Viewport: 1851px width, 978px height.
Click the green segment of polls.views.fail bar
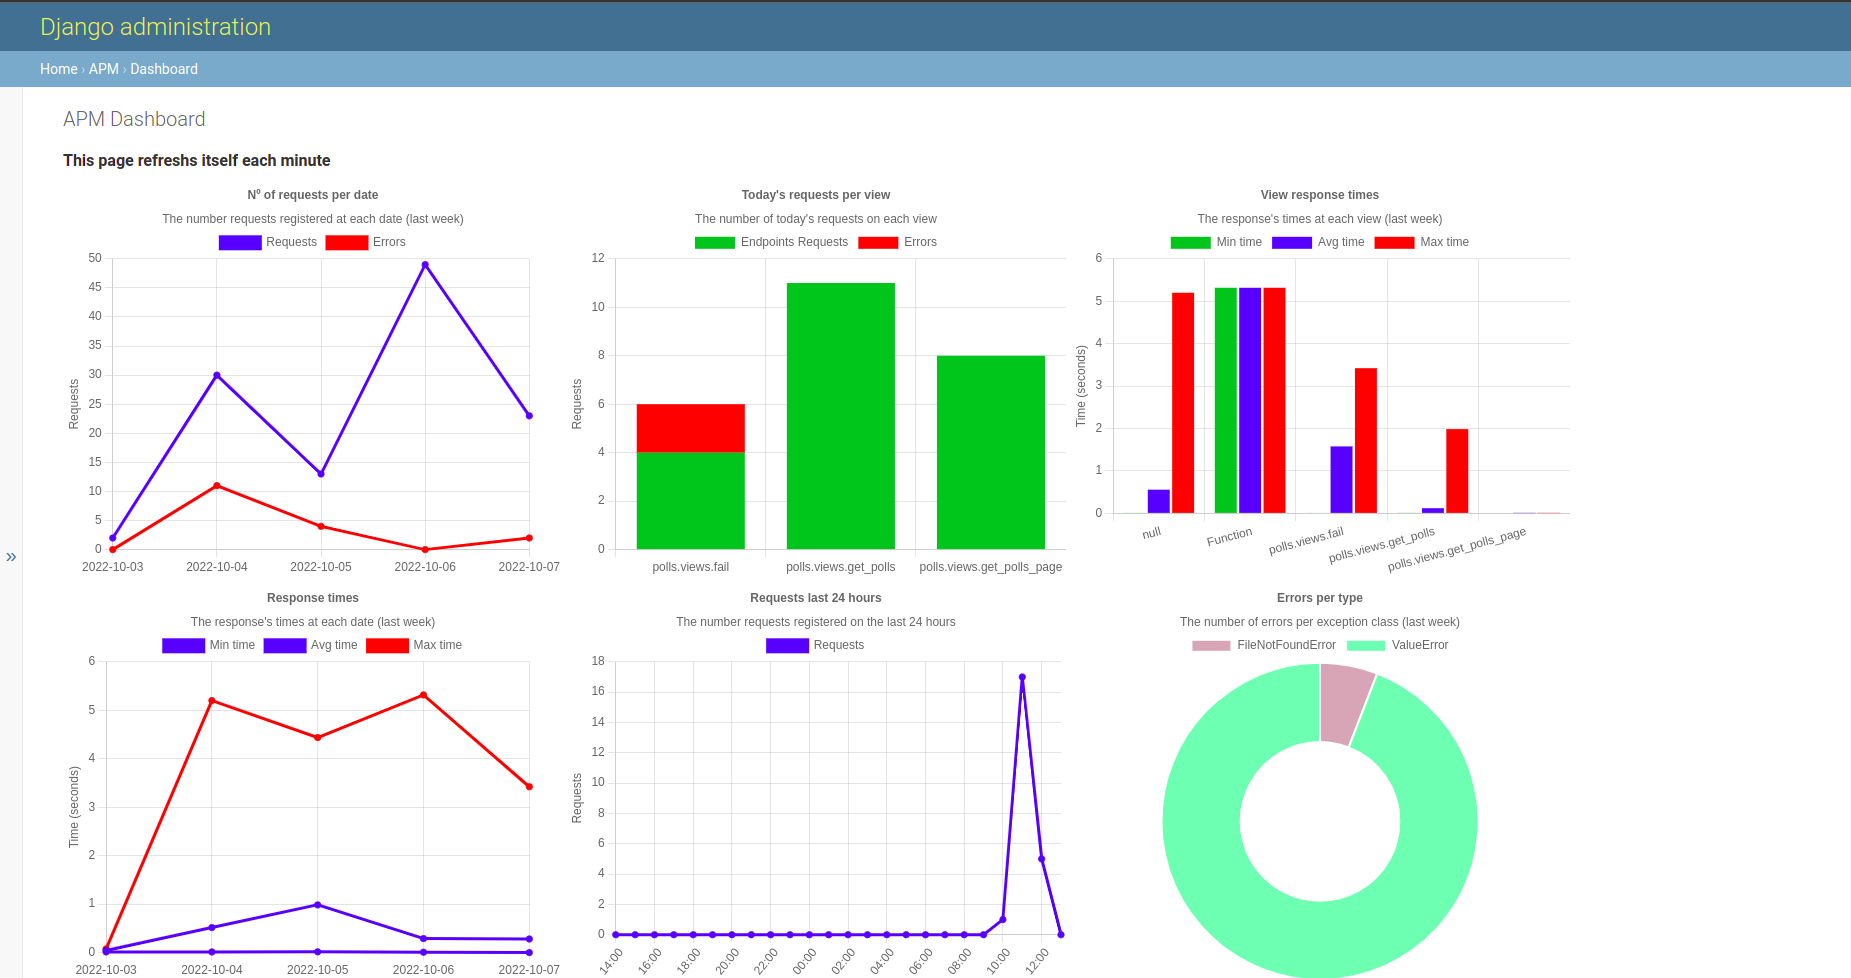click(691, 500)
